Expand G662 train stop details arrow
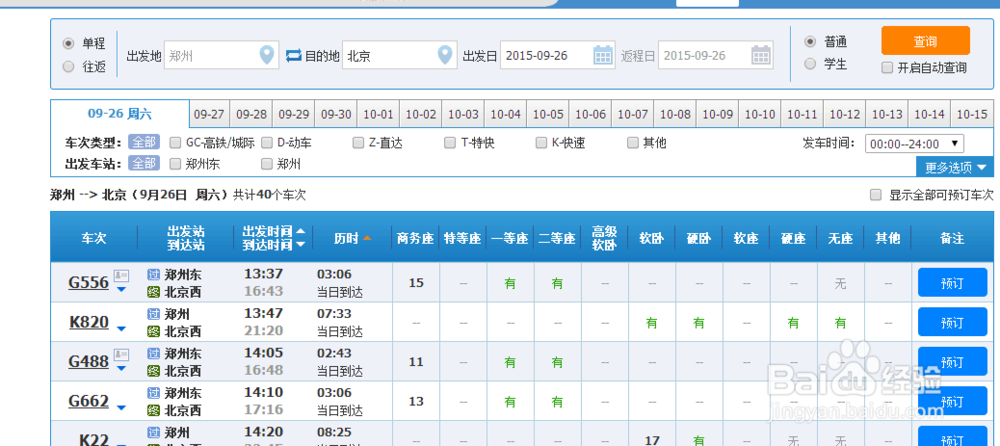1000x446 pixels. (x=121, y=408)
